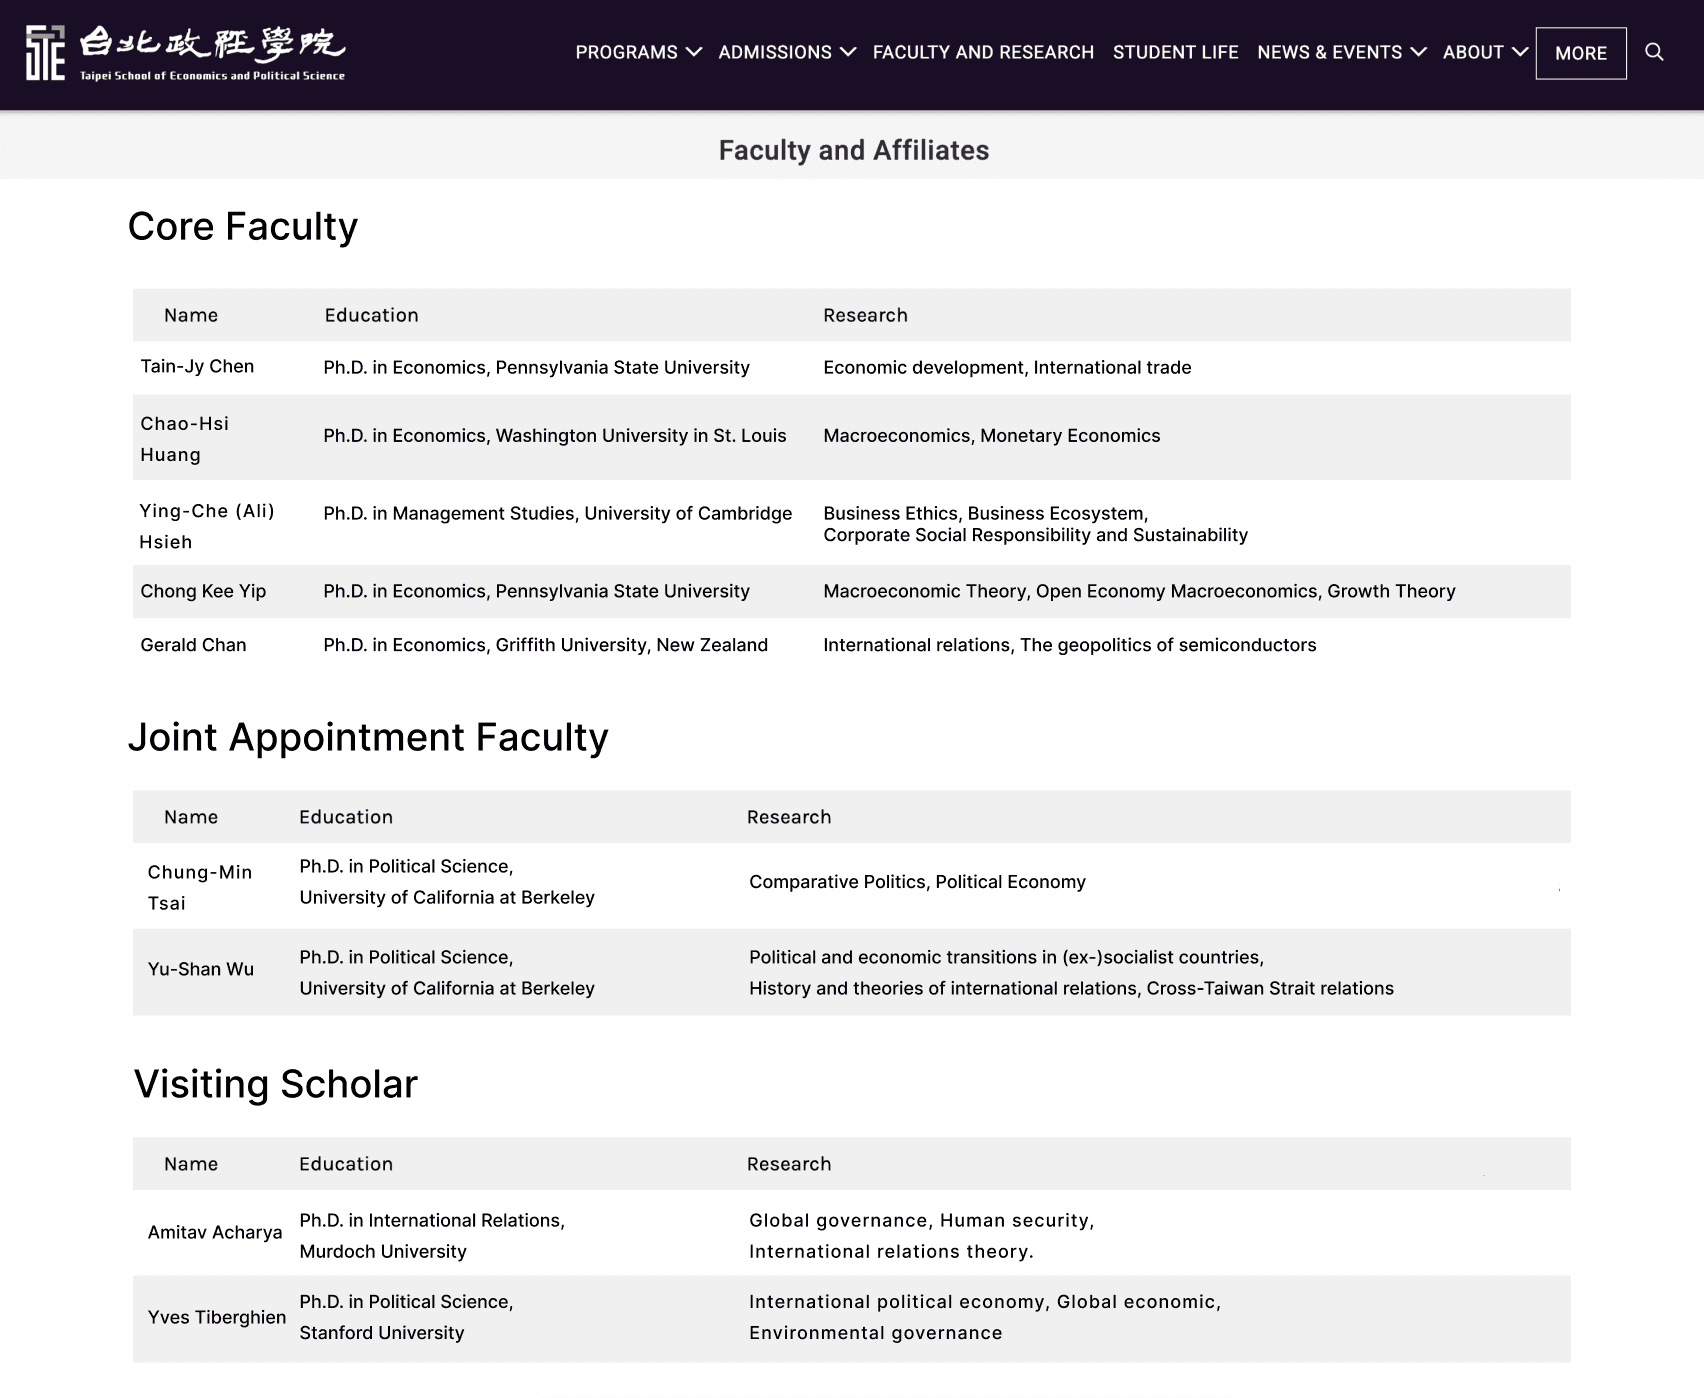The width and height of the screenshot is (1704, 1398).
Task: Click Visiting Scholar table Education column header
Action: point(346,1164)
